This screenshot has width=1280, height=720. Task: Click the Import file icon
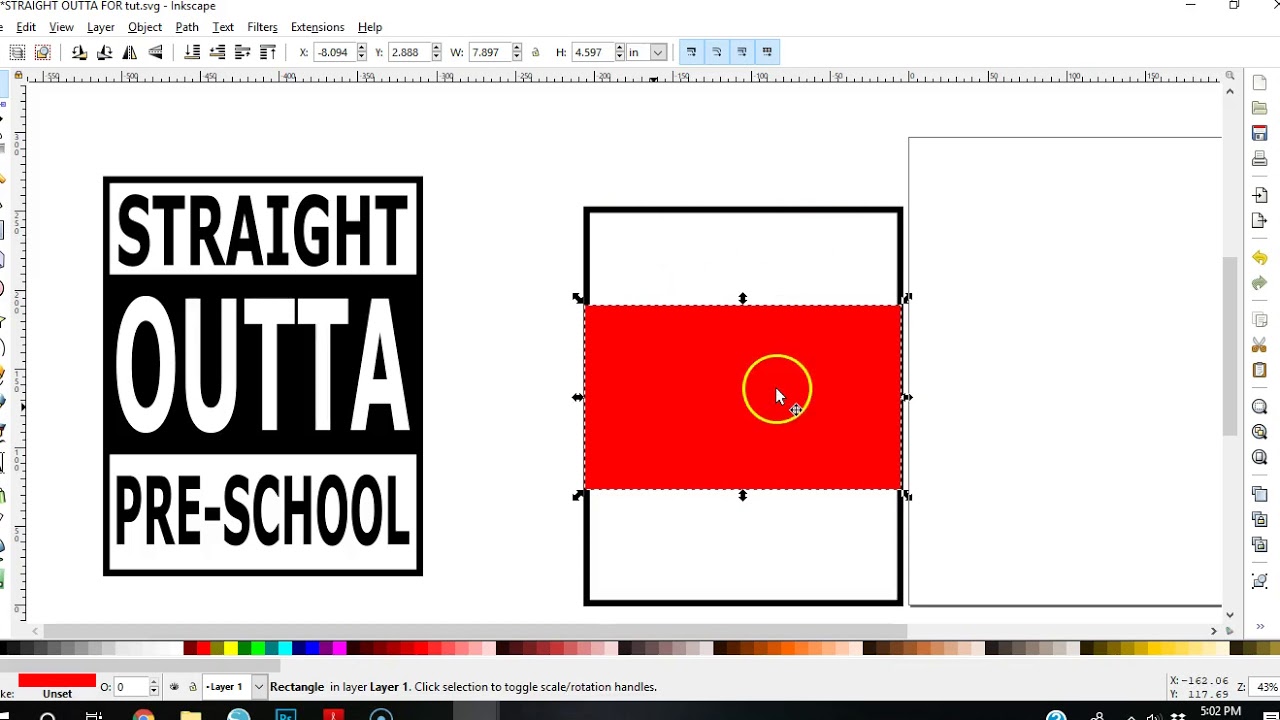coord(1260,196)
